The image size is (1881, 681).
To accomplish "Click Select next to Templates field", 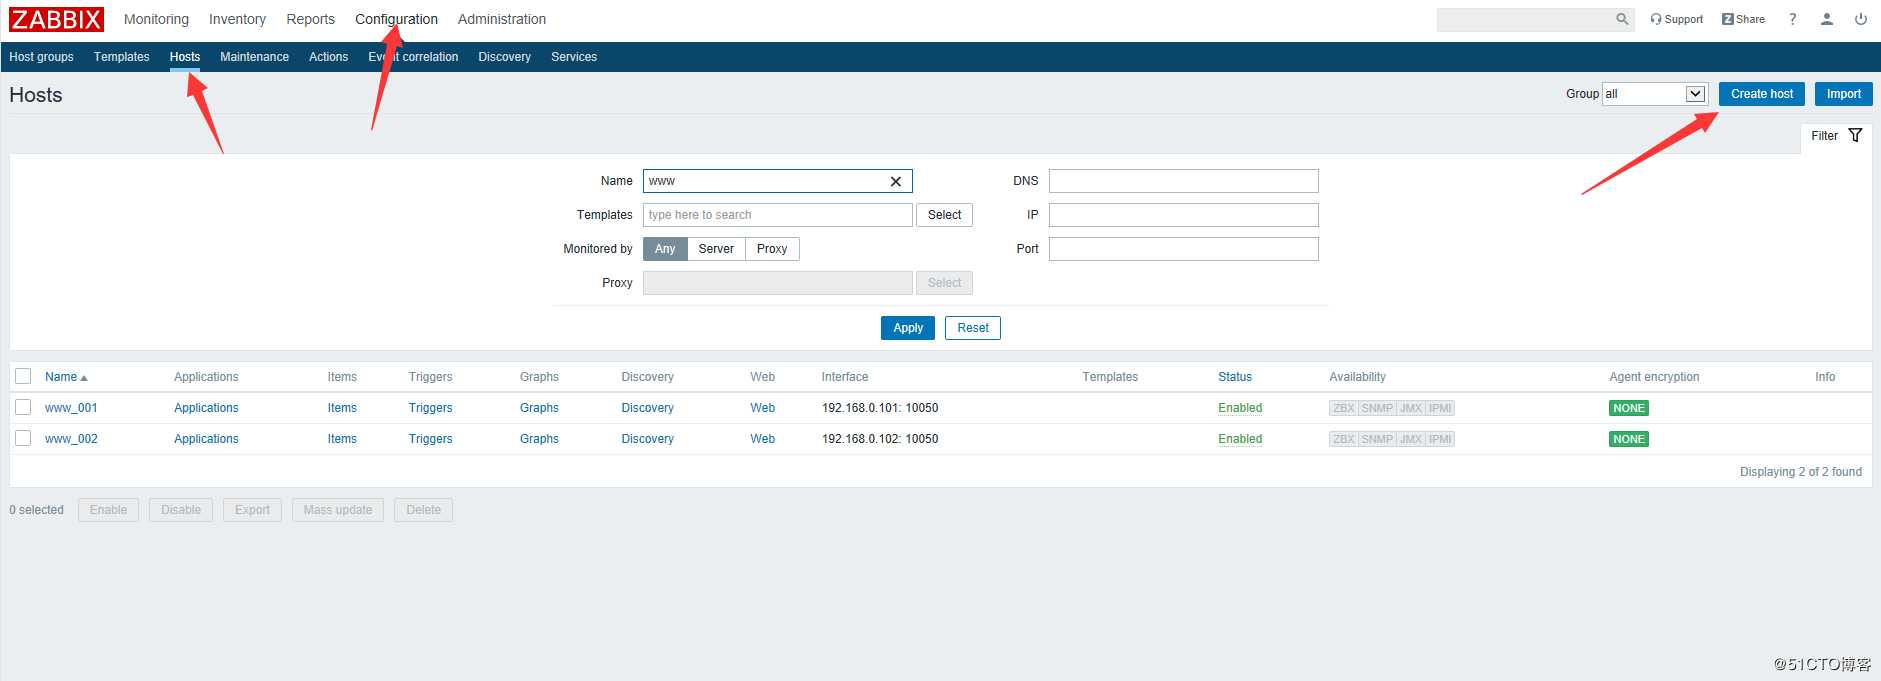I will pyautogui.click(x=945, y=215).
